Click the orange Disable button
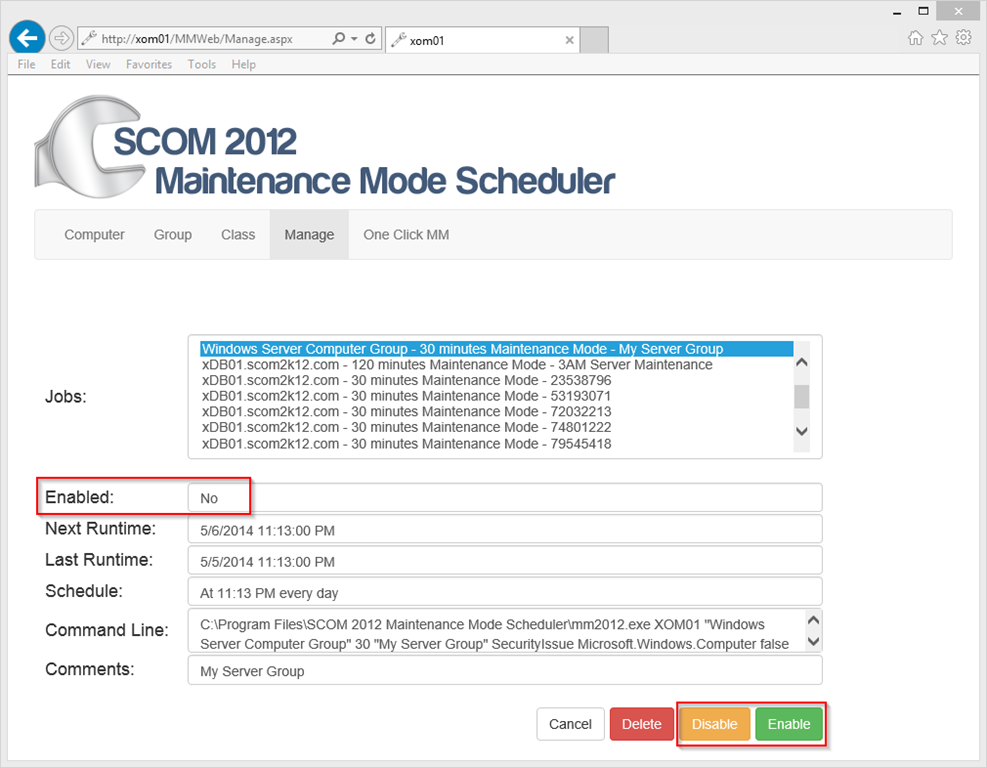987x768 pixels. point(714,724)
